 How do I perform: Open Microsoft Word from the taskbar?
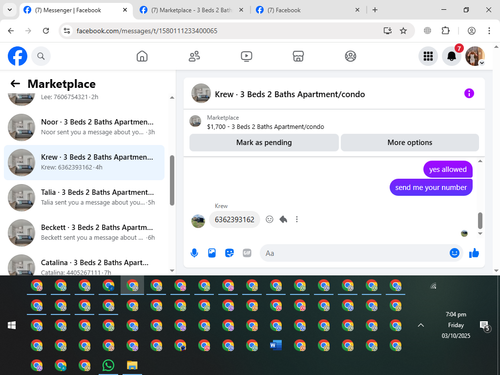(276, 345)
